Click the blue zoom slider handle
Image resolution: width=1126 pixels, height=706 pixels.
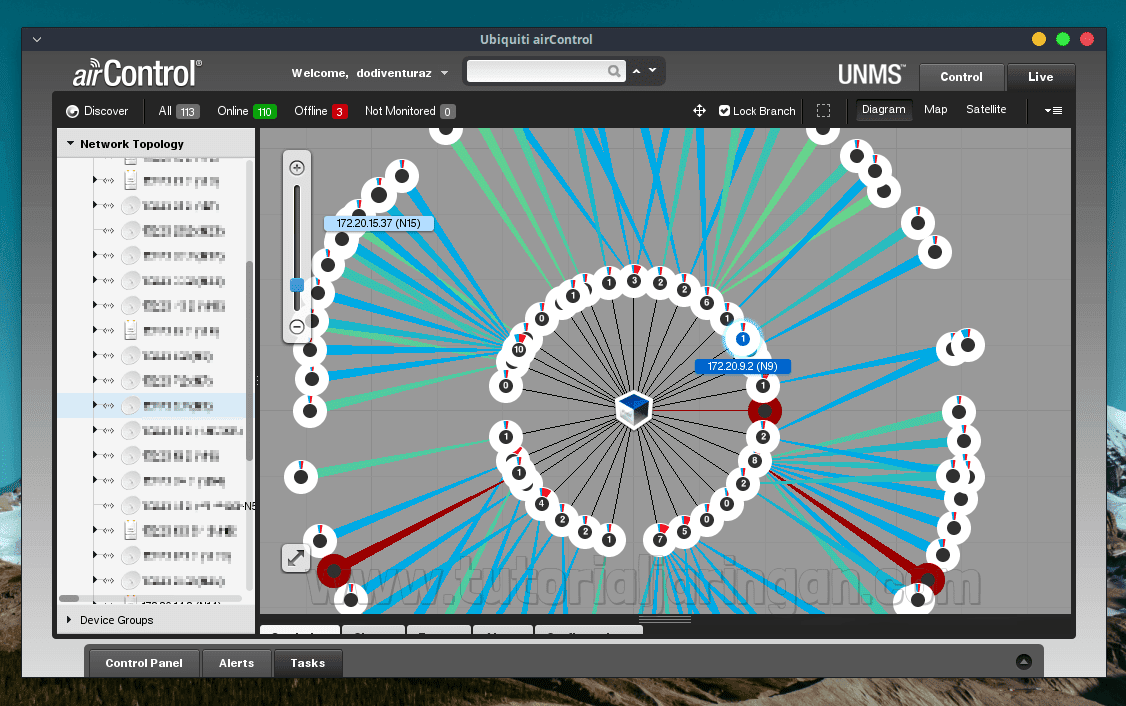[297, 285]
